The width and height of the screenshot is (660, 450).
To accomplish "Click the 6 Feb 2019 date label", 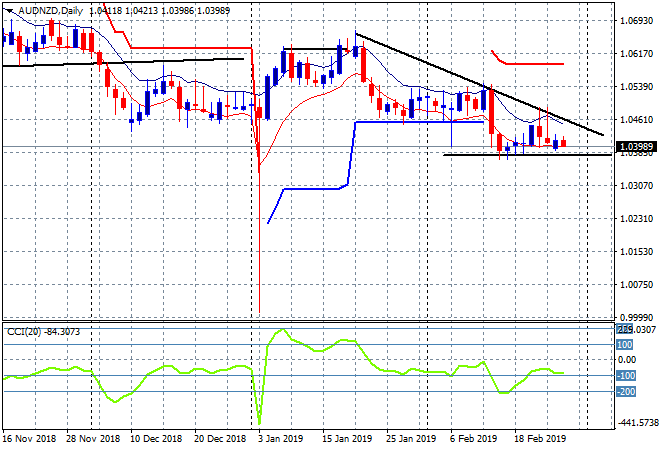I will [473, 438].
